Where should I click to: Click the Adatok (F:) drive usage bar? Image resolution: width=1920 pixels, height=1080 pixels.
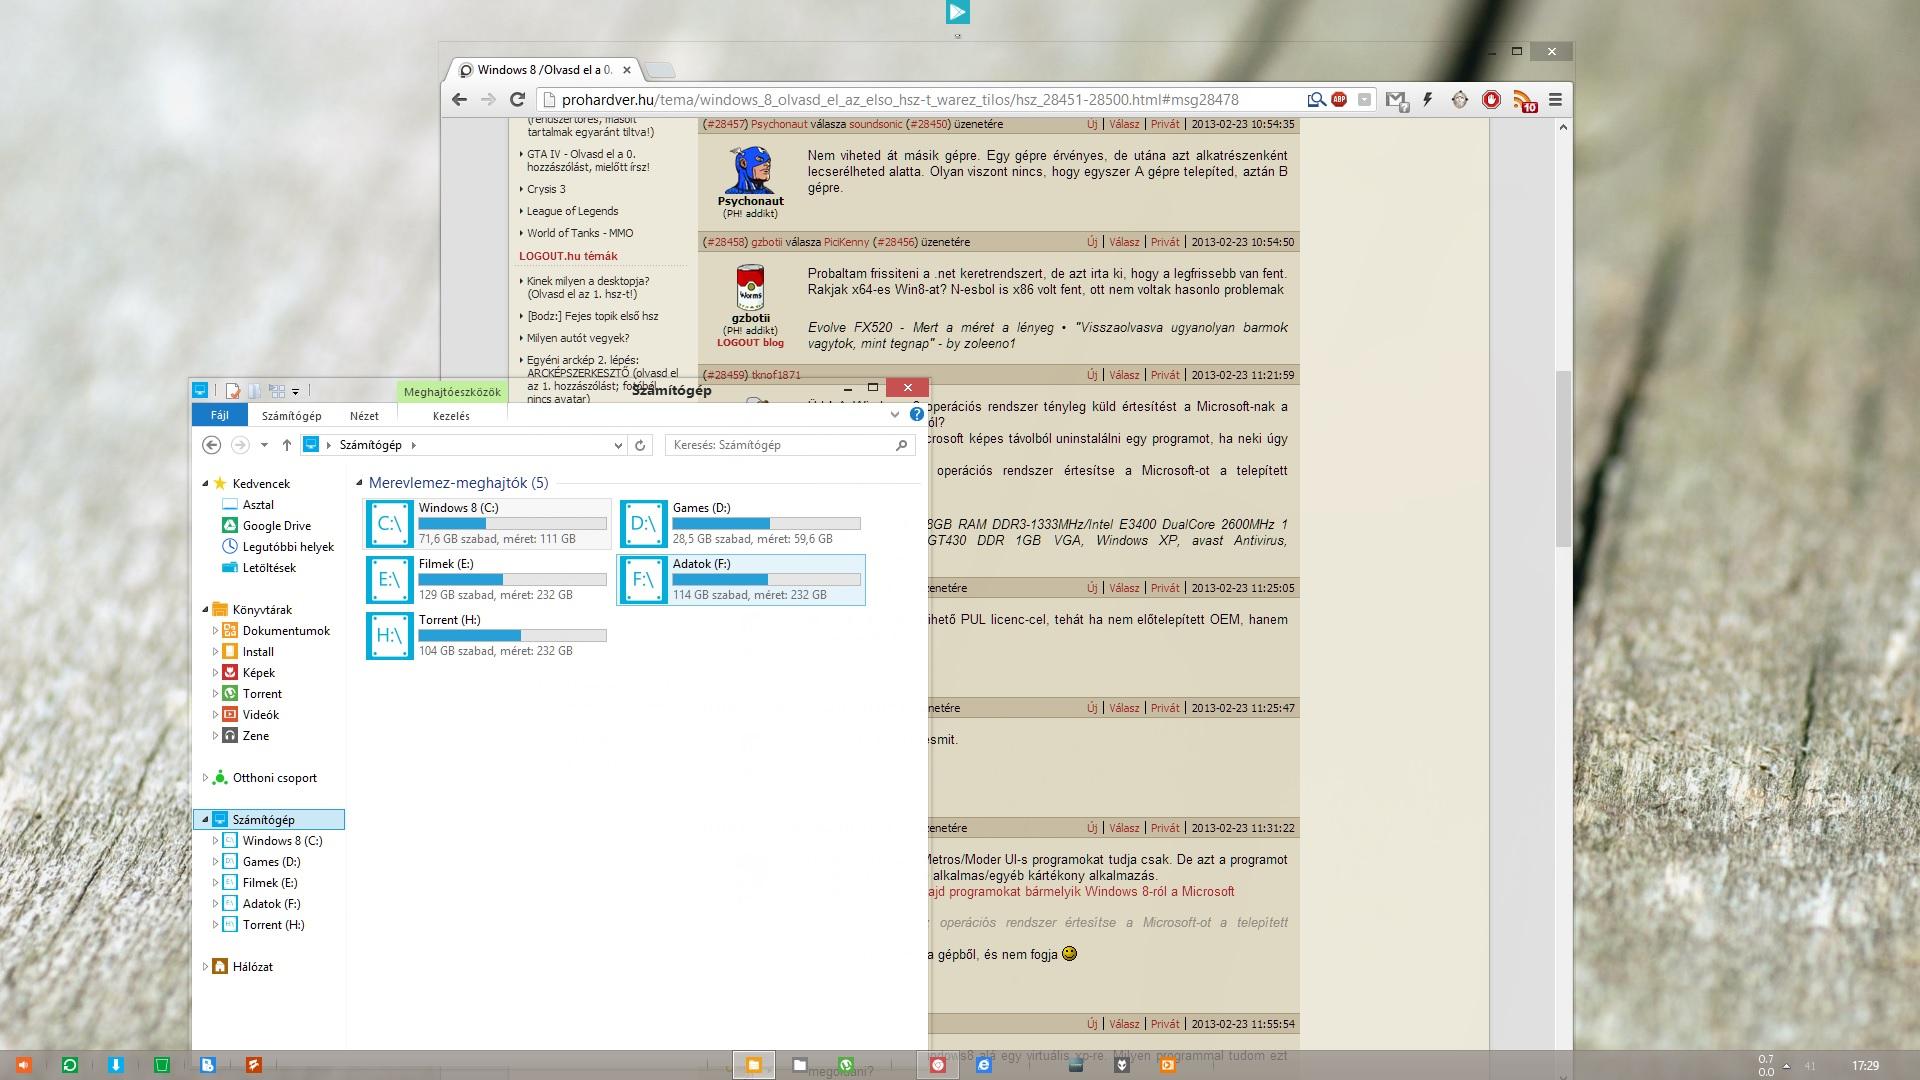[766, 580]
